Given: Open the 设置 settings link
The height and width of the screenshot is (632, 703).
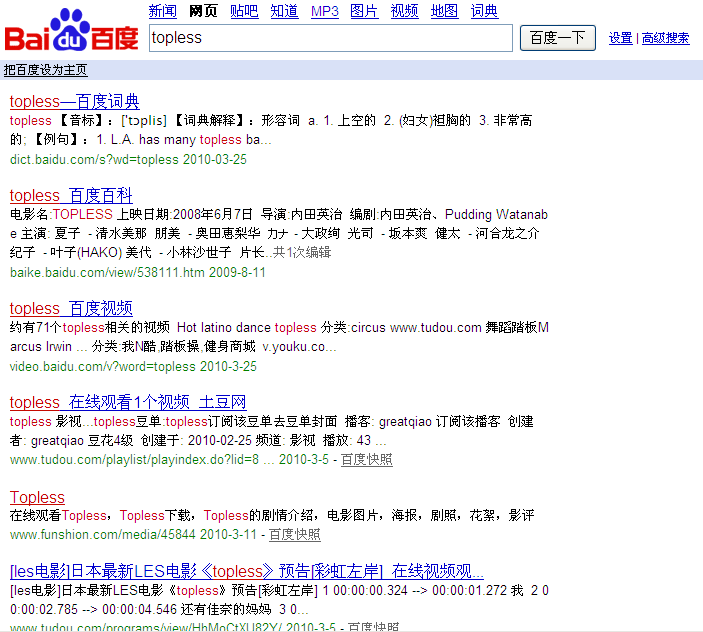Looking at the screenshot, I should [621, 38].
